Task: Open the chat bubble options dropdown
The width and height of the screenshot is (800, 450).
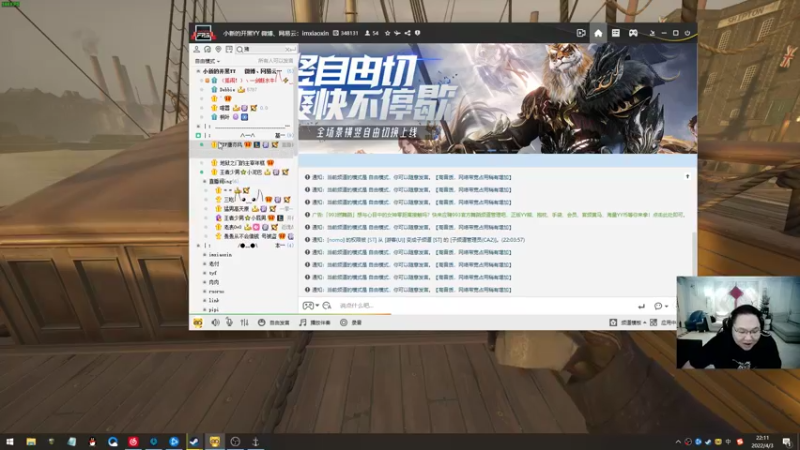Action: 661,306
